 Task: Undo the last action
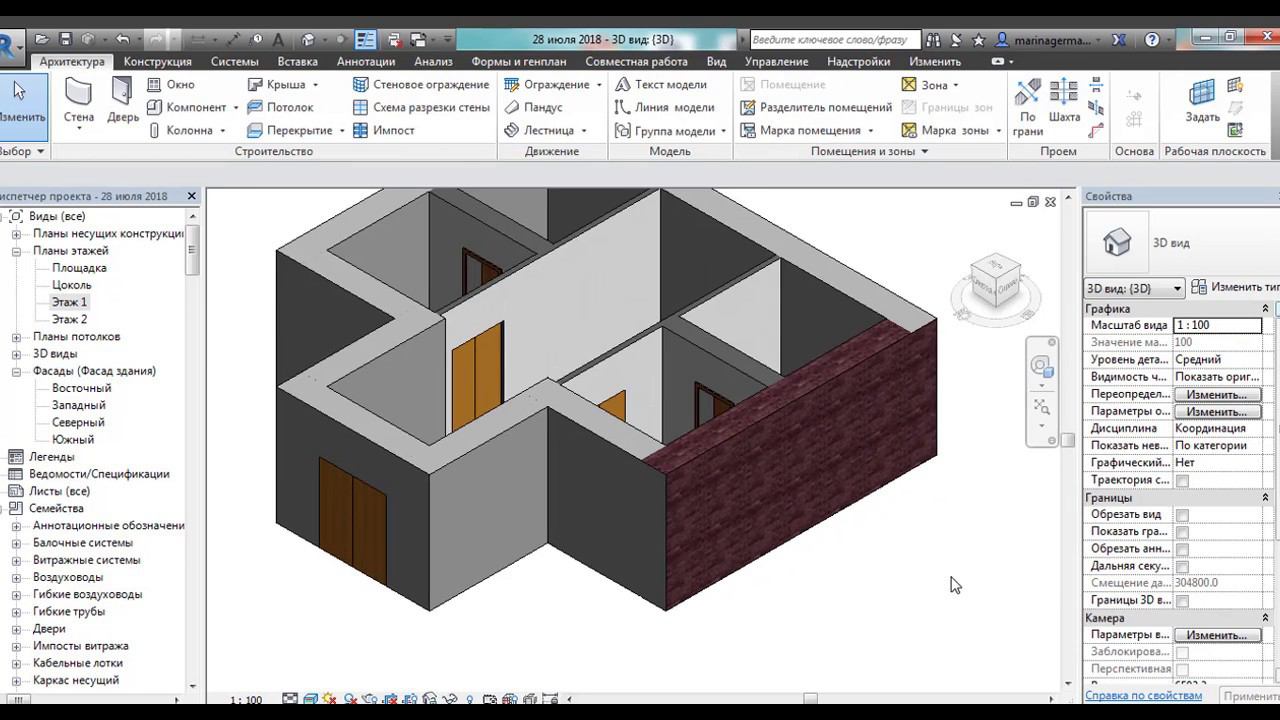[x=122, y=40]
